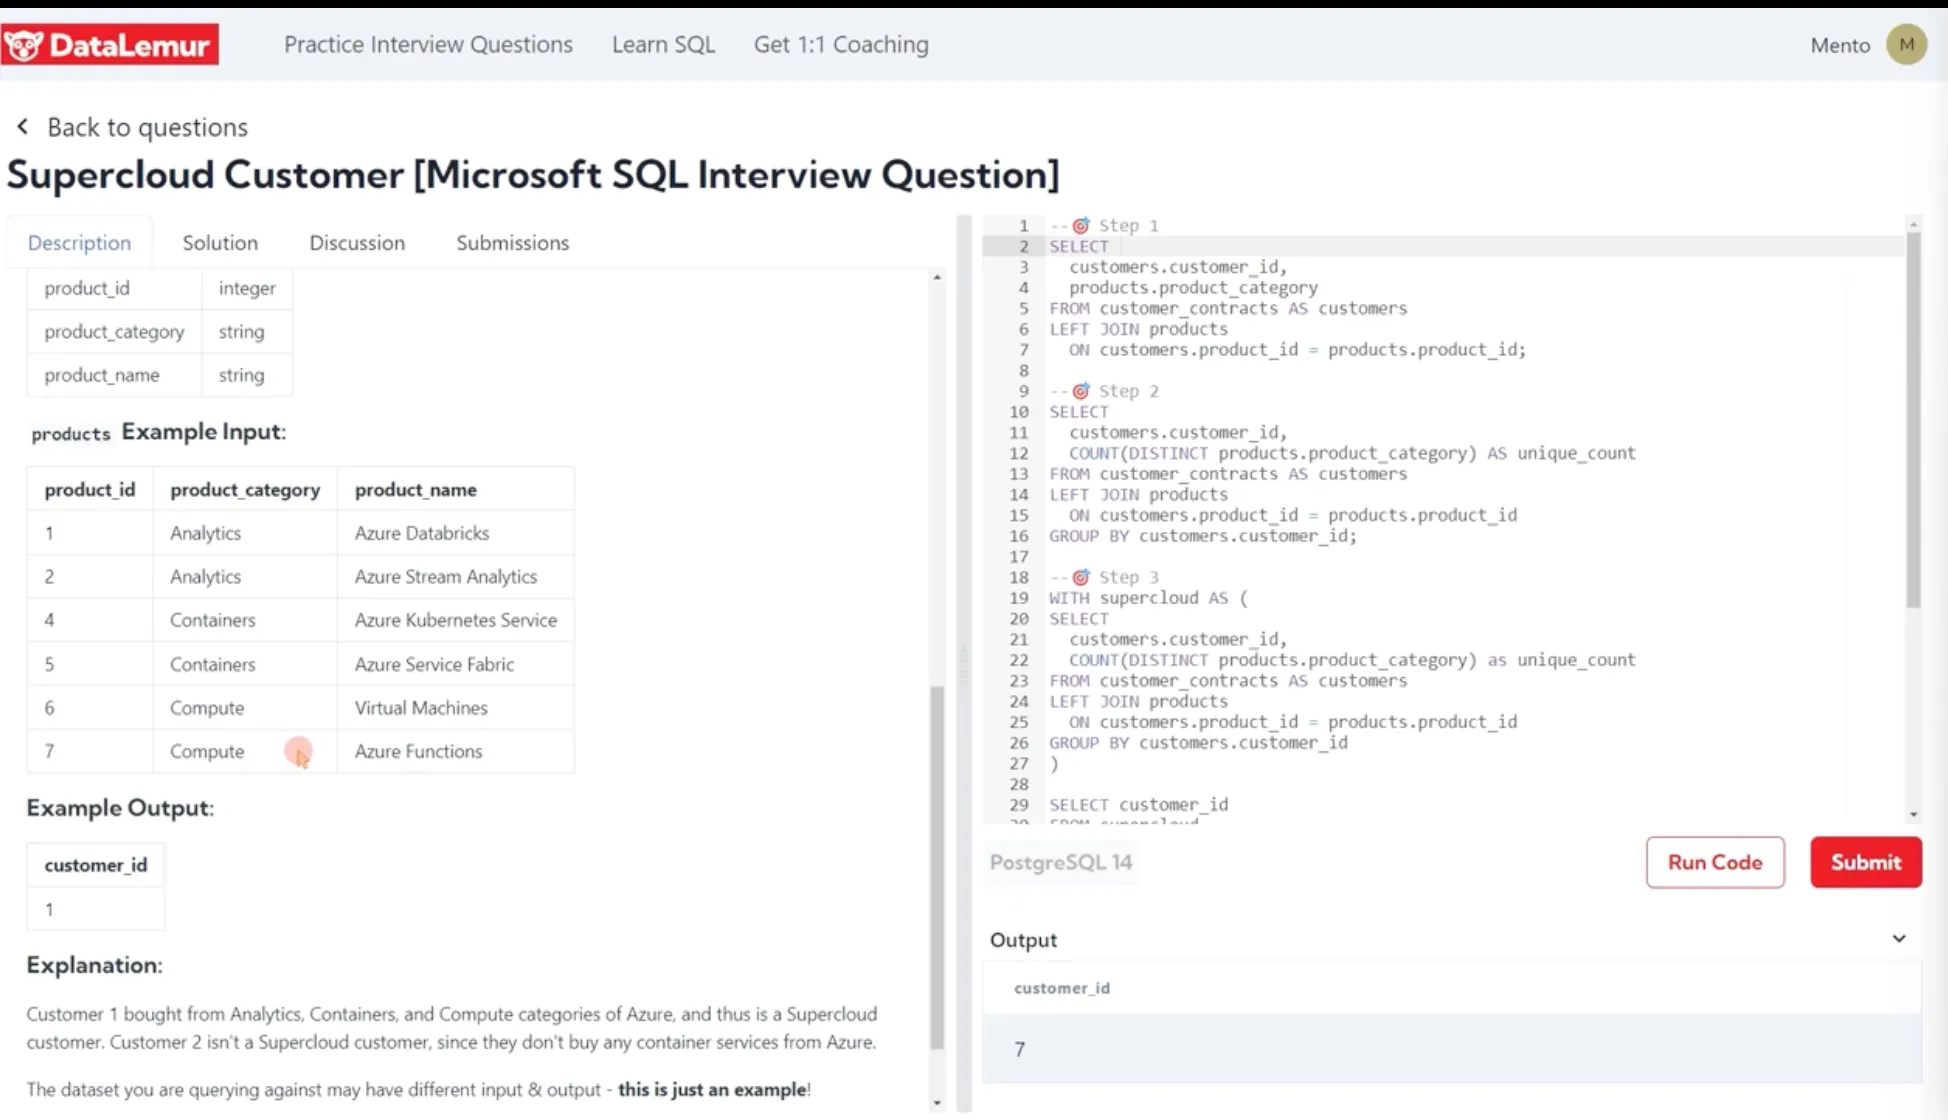
Task: Select the Description tab
Action: pos(79,243)
